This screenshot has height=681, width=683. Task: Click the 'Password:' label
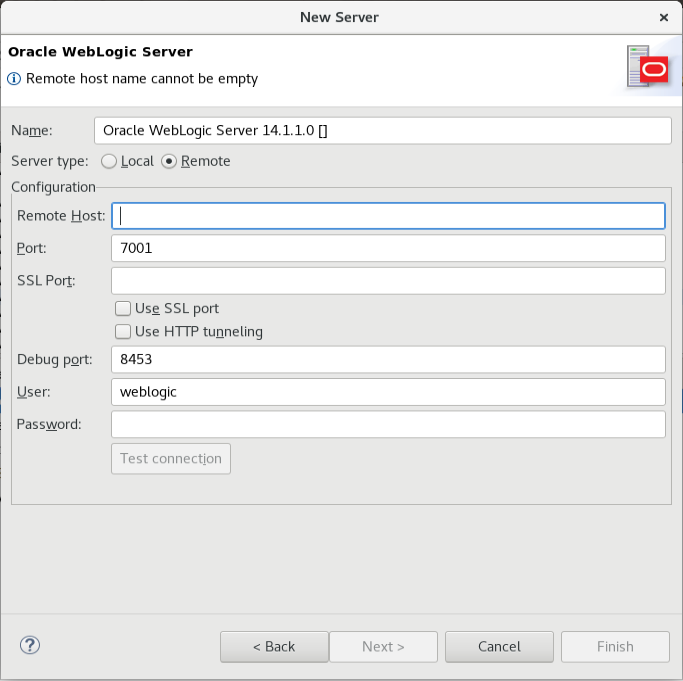pyautogui.click(x=49, y=424)
